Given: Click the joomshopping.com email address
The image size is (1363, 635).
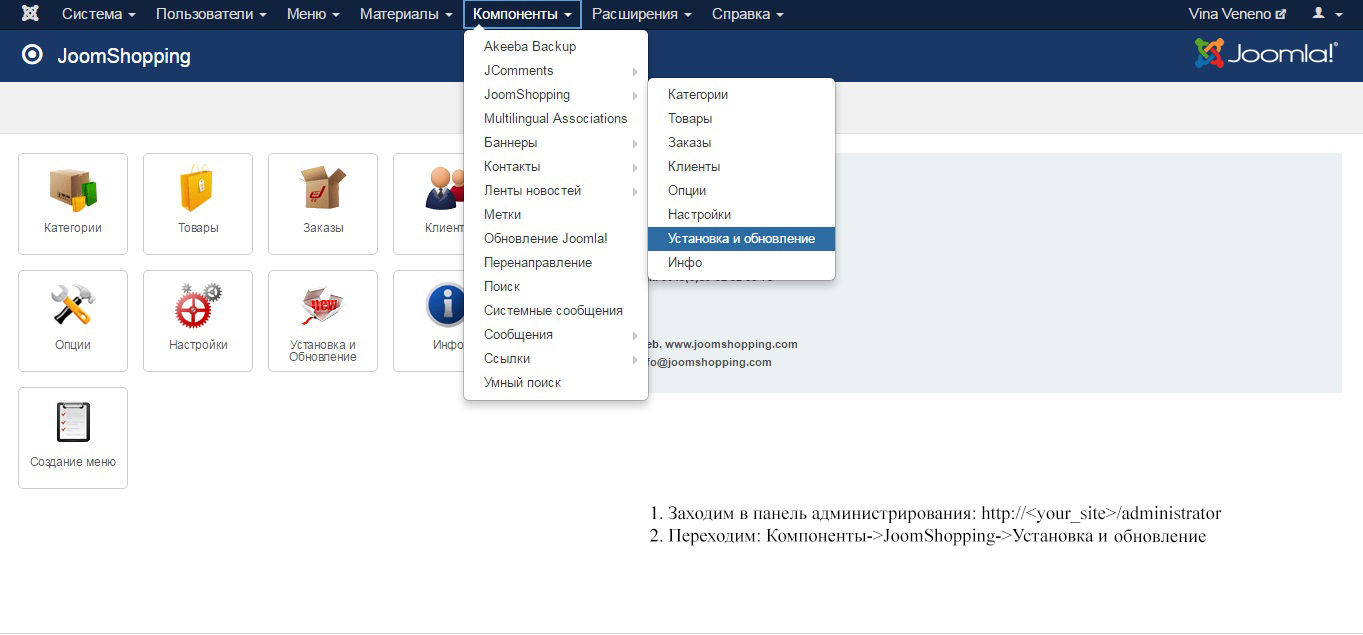Looking at the screenshot, I should 711,362.
